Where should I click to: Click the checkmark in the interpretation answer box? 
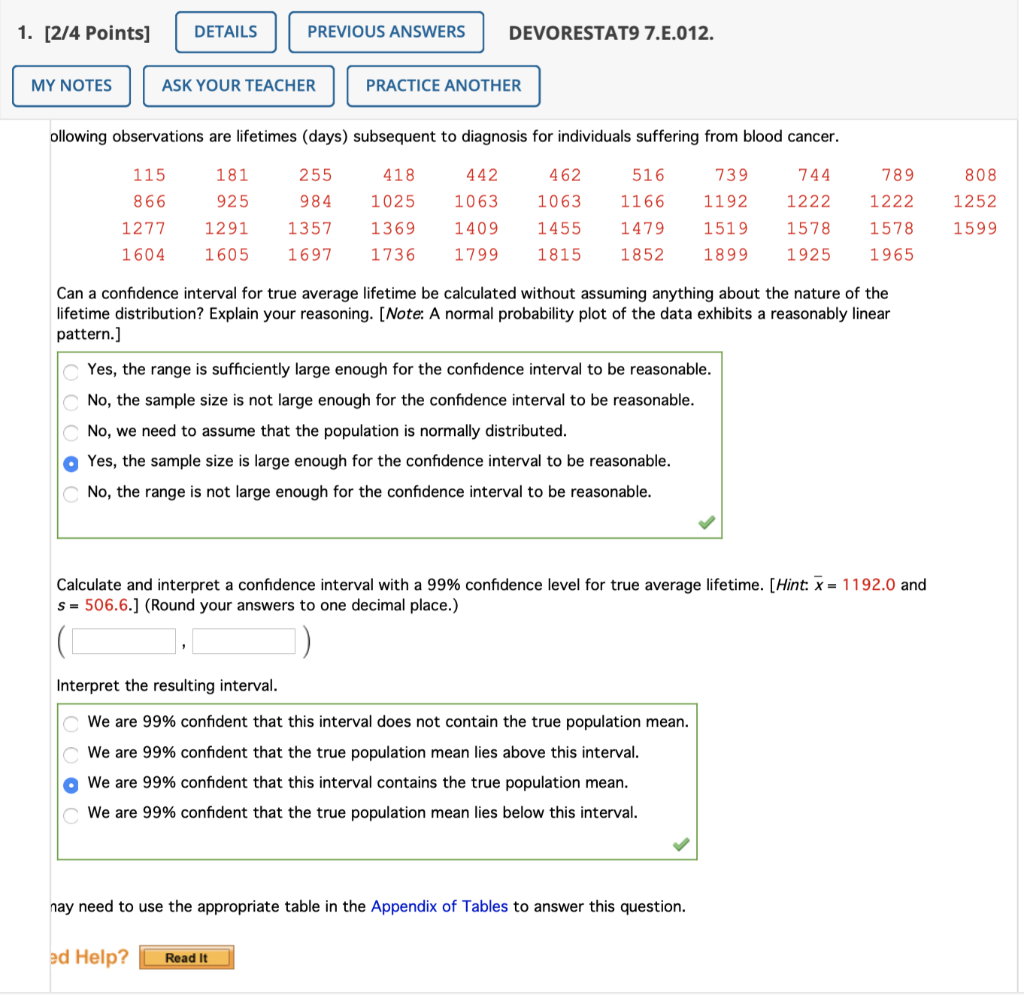(681, 844)
